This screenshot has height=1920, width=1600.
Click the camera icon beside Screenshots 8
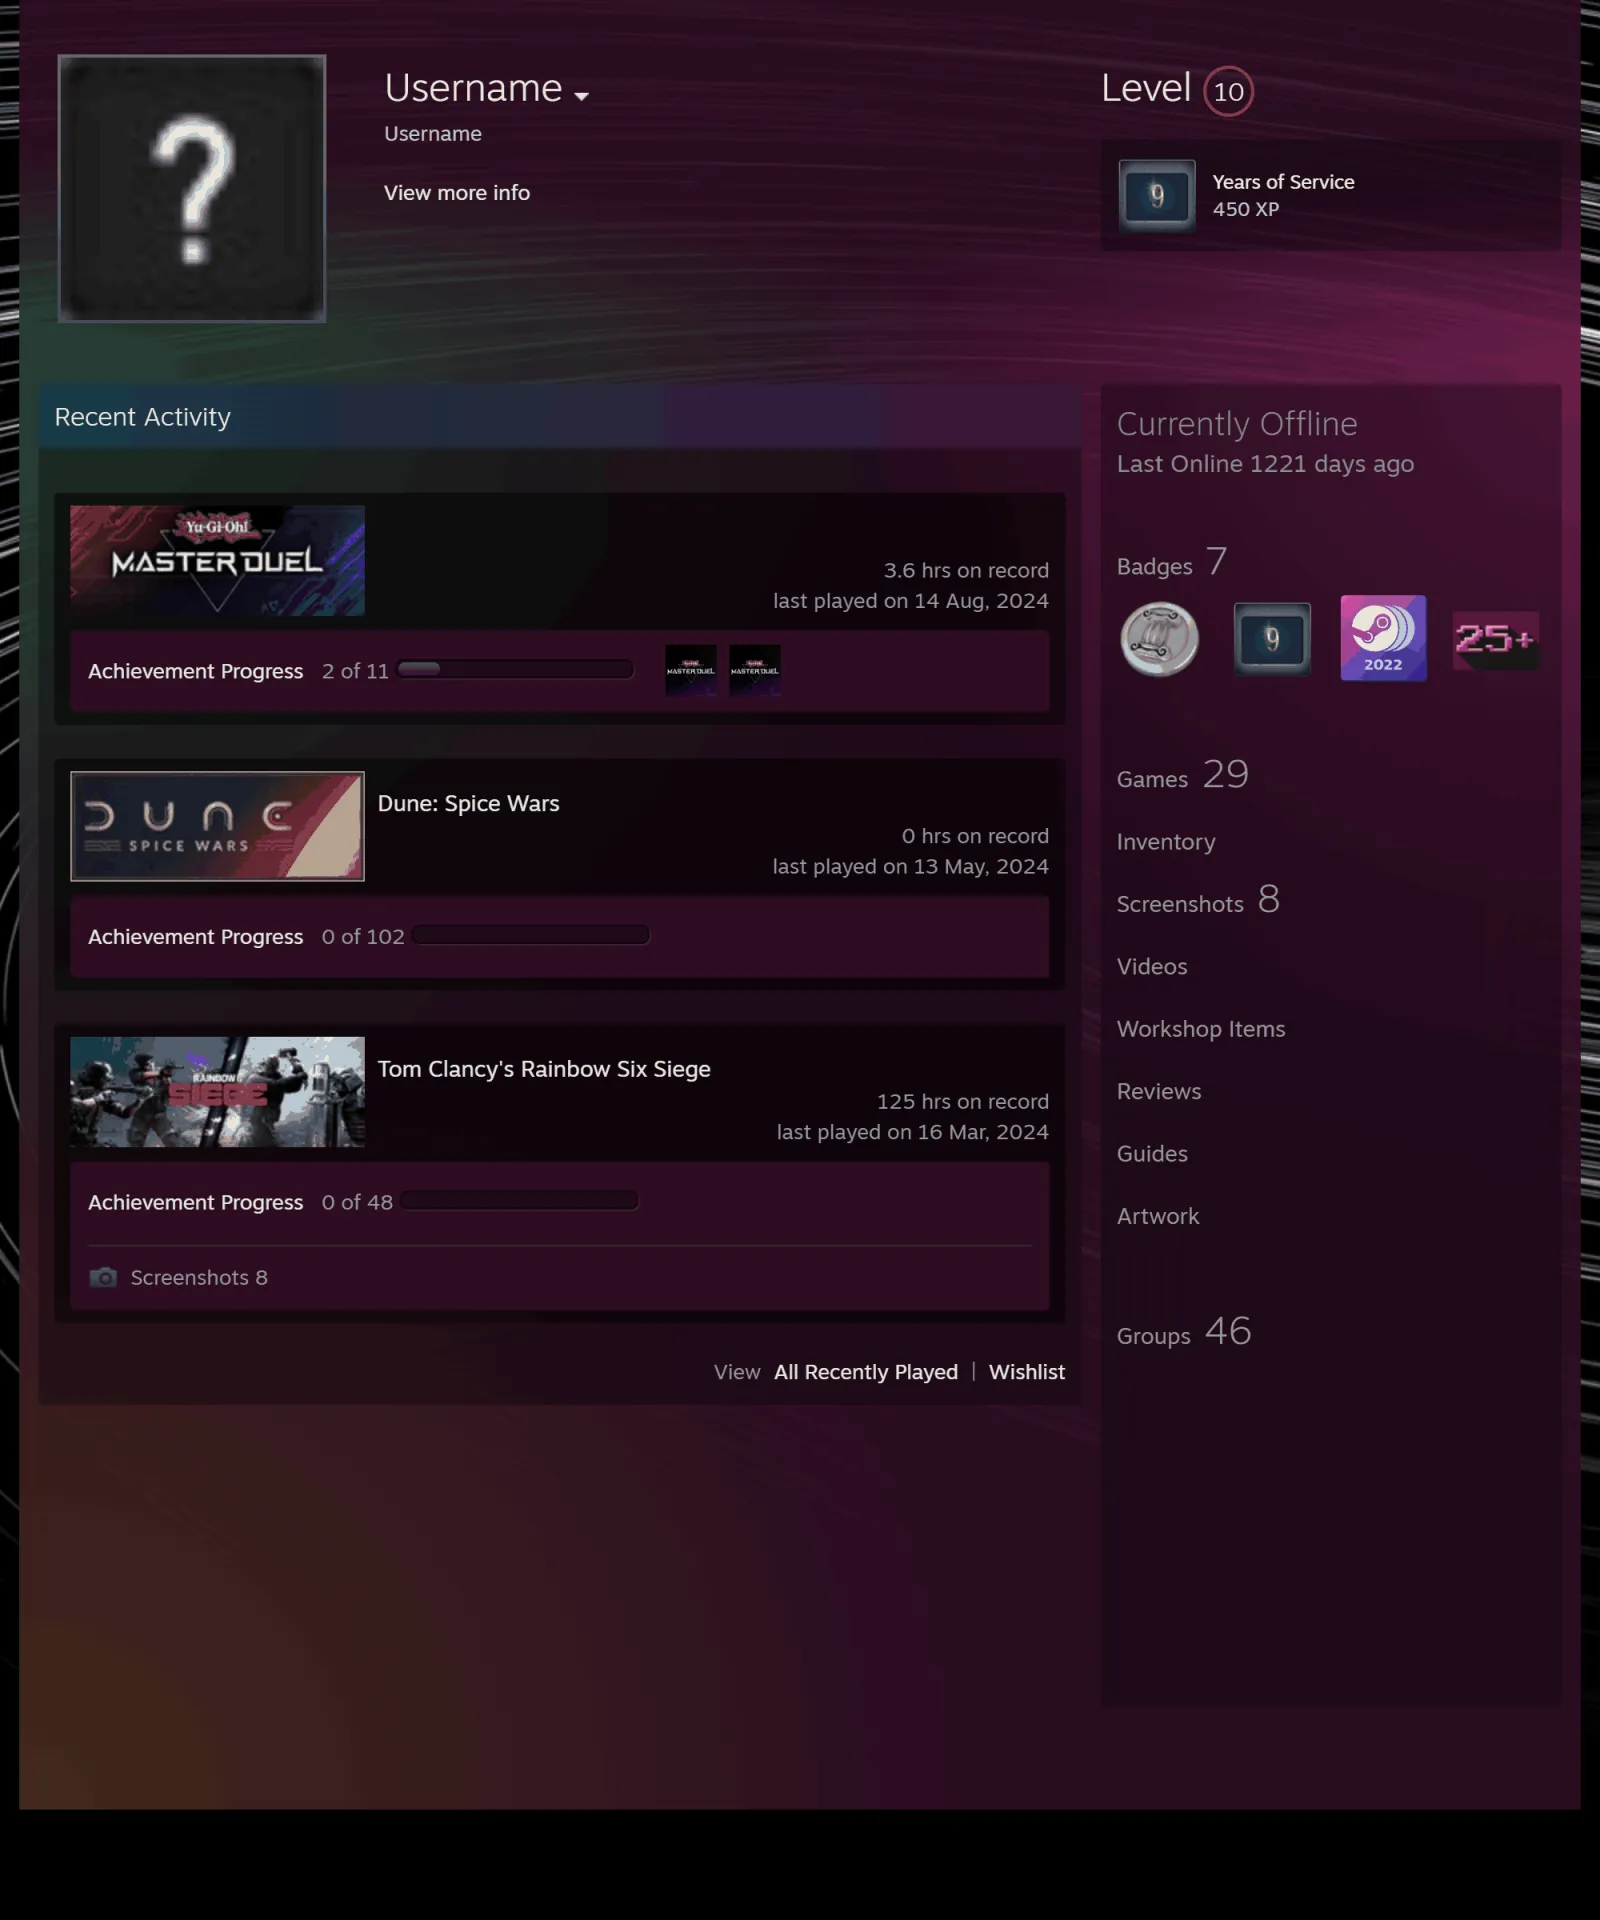(x=103, y=1278)
